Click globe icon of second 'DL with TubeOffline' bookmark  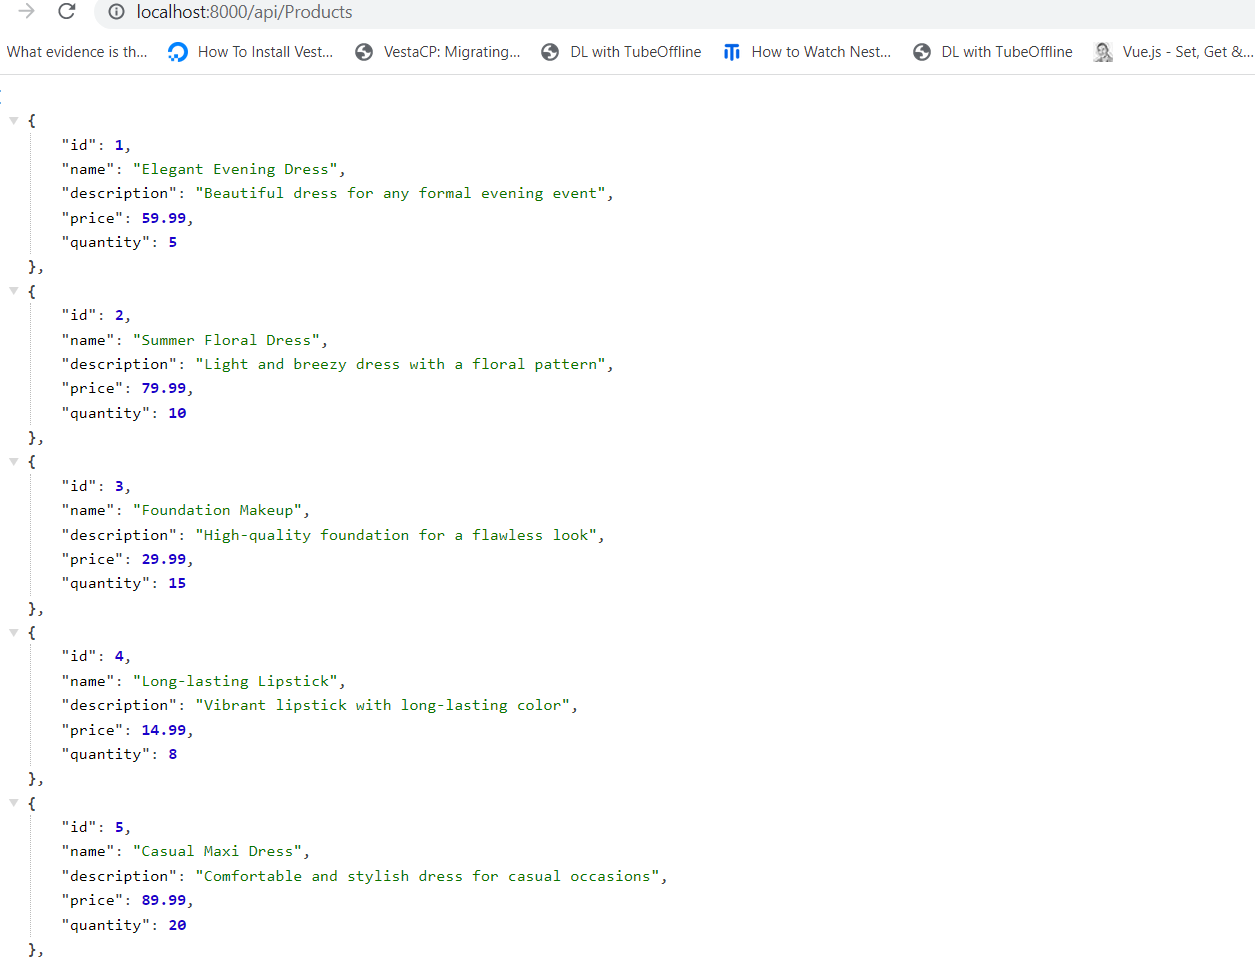pos(922,52)
